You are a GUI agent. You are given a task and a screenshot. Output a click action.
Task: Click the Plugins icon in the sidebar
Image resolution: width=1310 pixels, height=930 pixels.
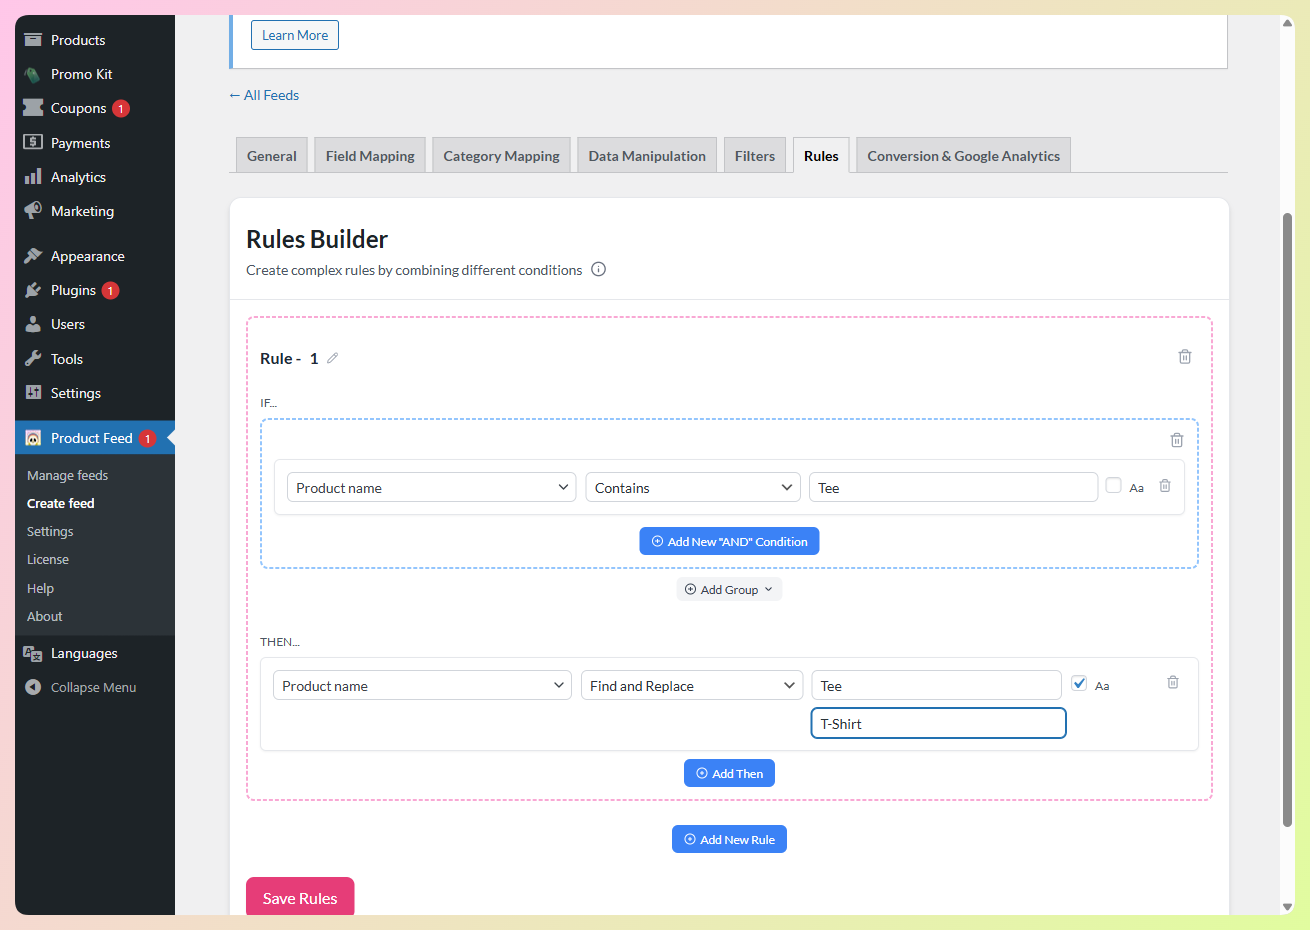tap(33, 290)
